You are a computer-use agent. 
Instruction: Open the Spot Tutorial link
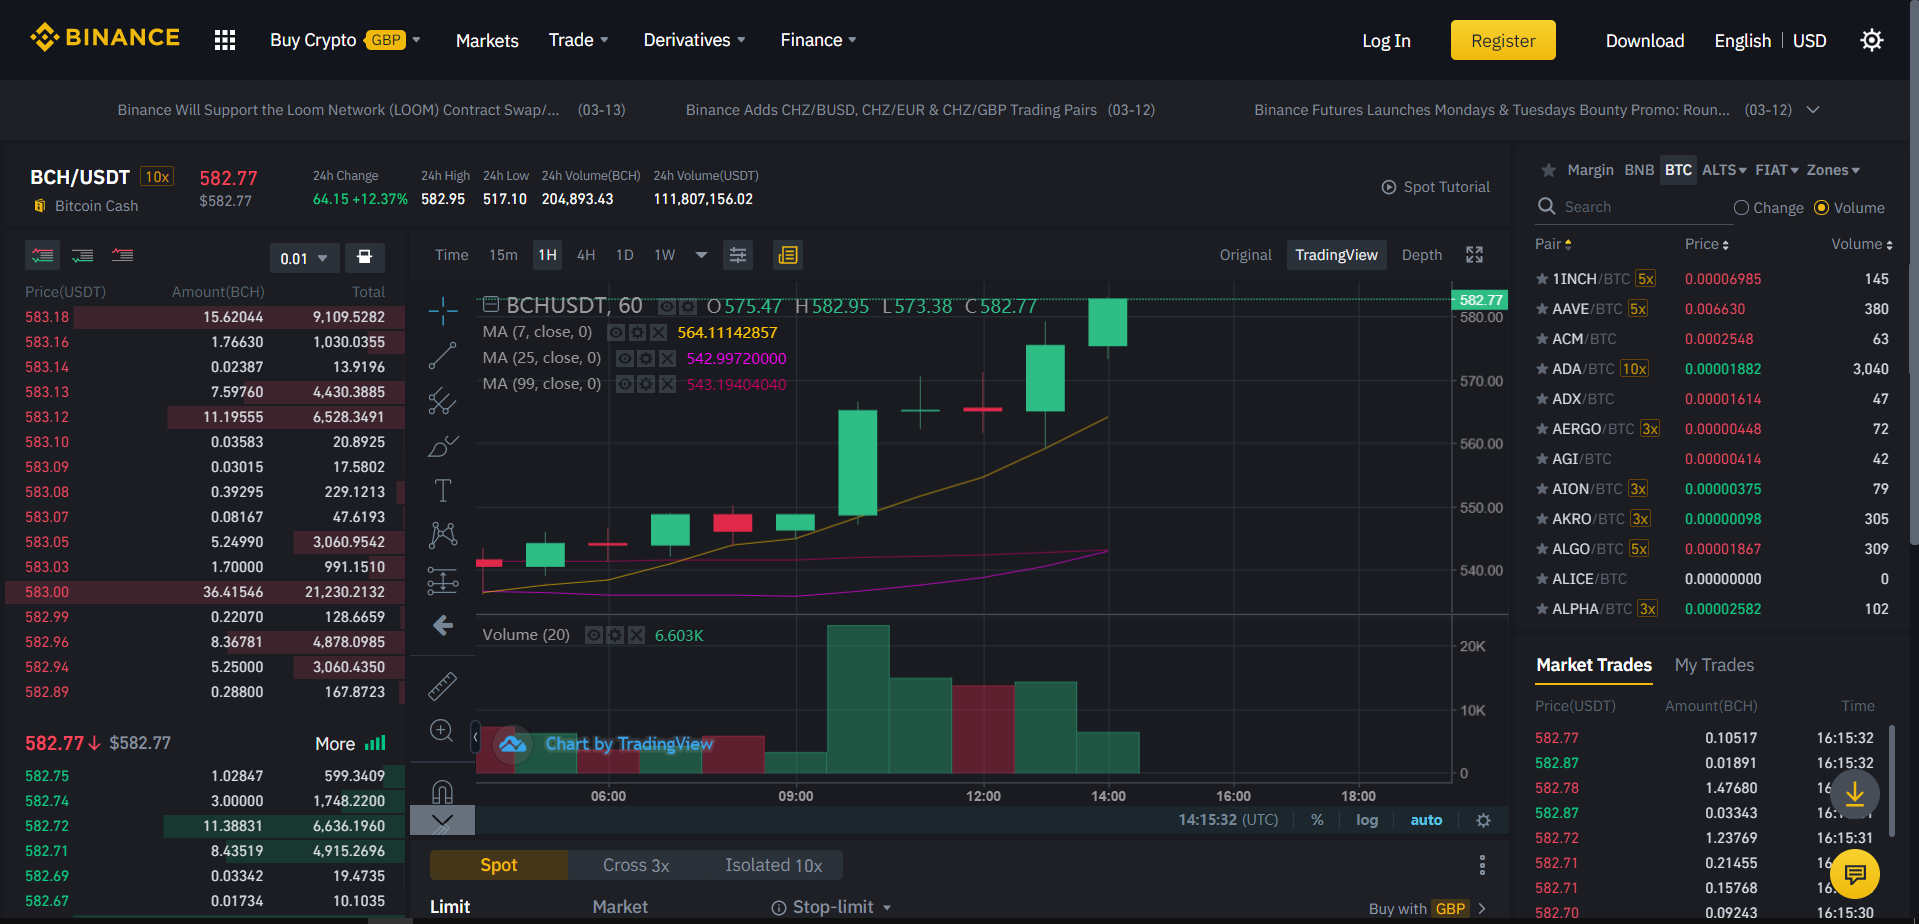tap(1436, 187)
